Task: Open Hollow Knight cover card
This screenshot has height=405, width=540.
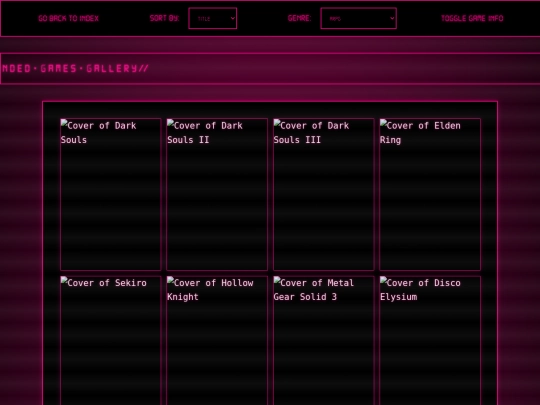Action: coord(217,340)
